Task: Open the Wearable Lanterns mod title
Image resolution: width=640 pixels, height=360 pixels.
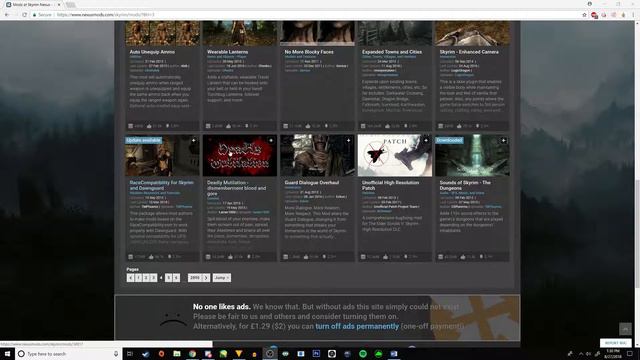Action: point(227,52)
